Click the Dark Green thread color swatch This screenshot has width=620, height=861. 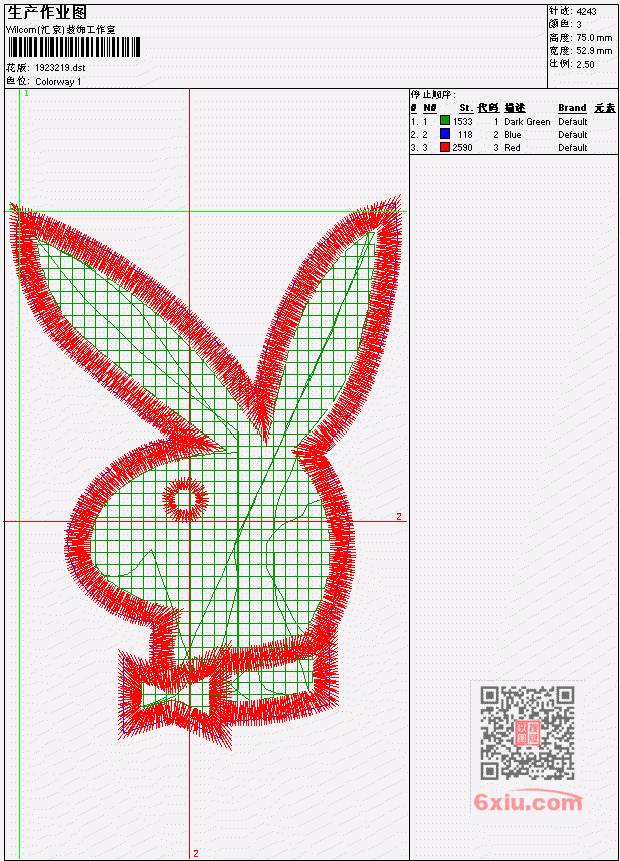pyautogui.click(x=445, y=121)
